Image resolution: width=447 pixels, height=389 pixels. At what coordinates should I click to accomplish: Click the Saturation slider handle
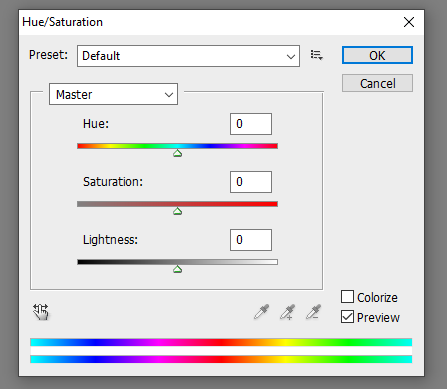click(177, 211)
